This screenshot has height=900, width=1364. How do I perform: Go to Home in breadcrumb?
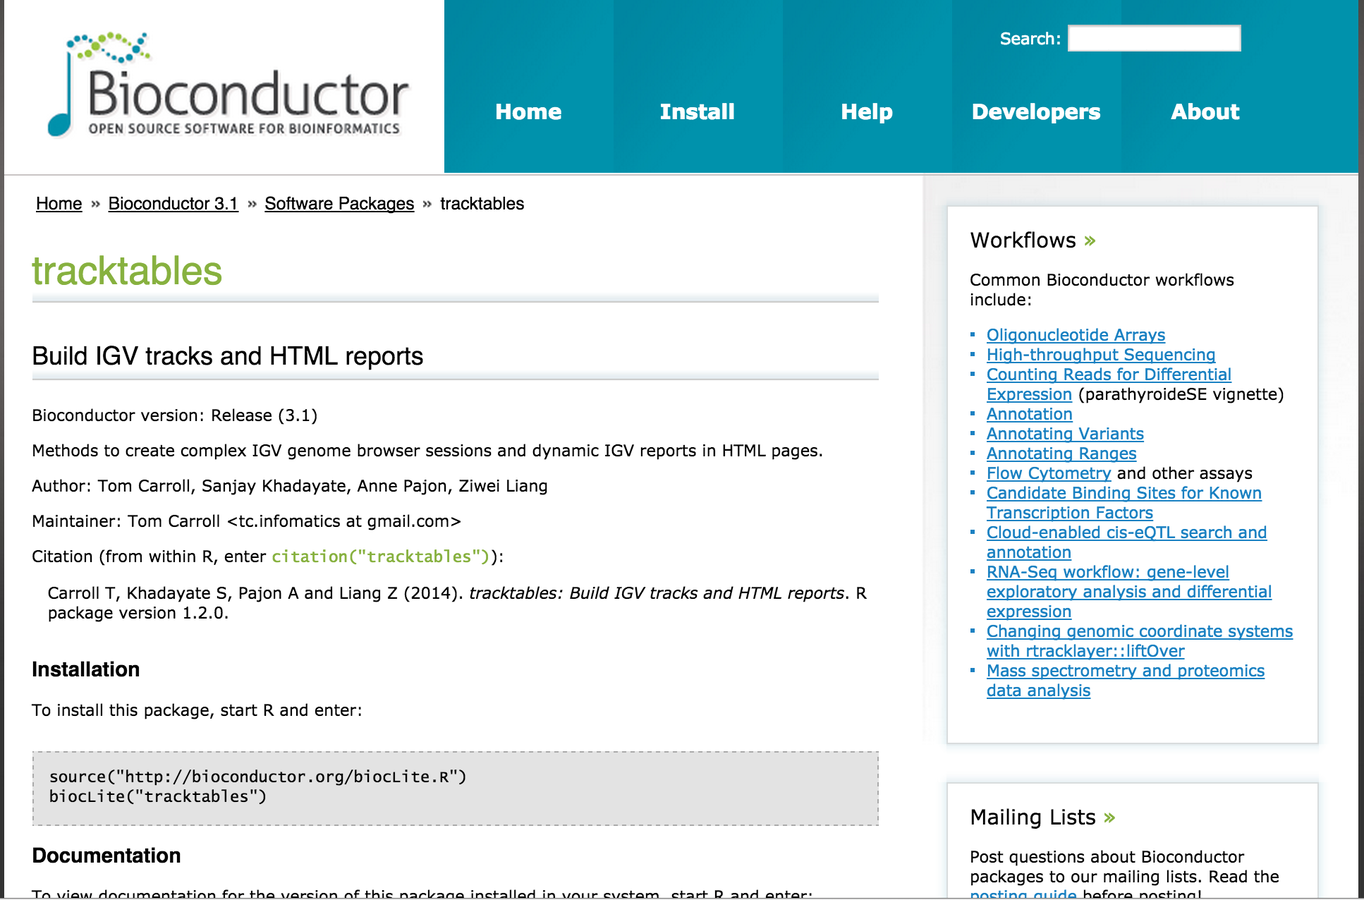click(59, 204)
